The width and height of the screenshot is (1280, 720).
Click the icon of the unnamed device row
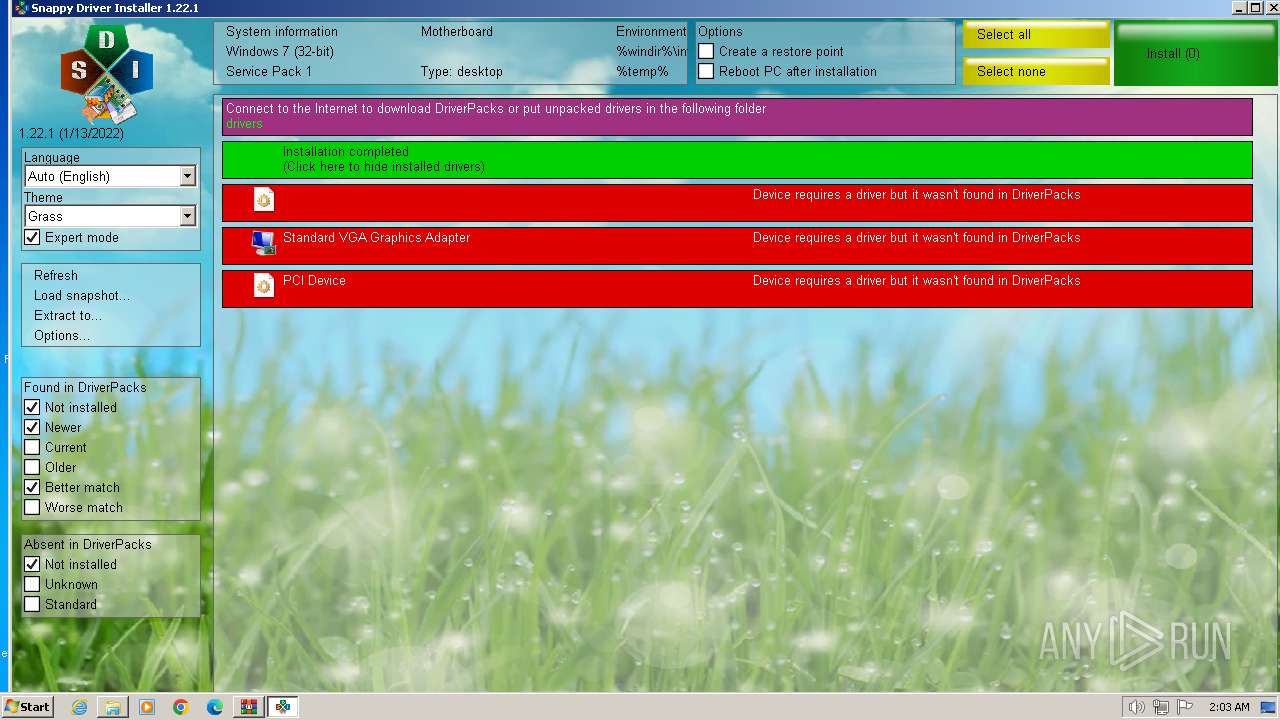(x=263, y=200)
